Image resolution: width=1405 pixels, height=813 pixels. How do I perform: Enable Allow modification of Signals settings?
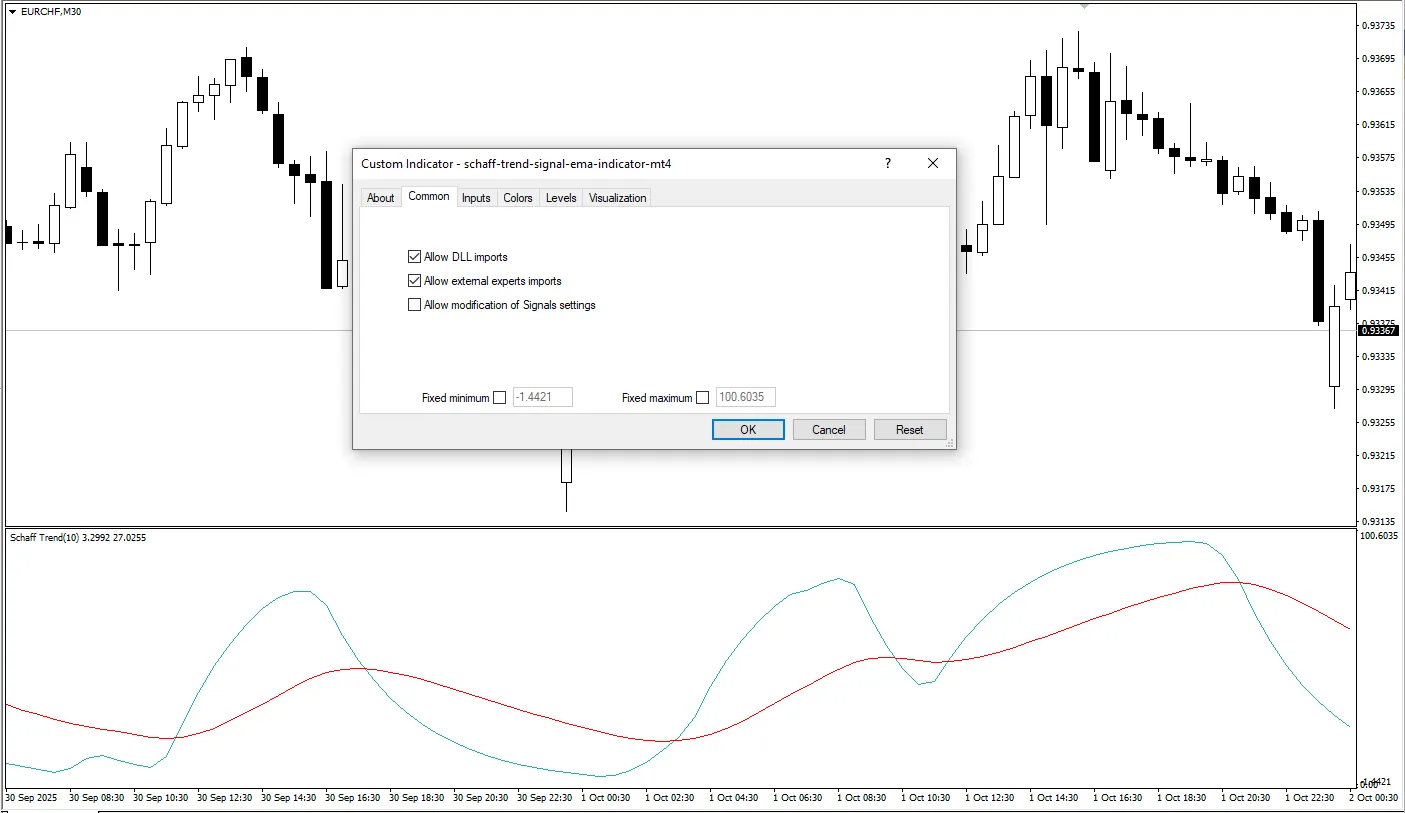[x=414, y=304]
